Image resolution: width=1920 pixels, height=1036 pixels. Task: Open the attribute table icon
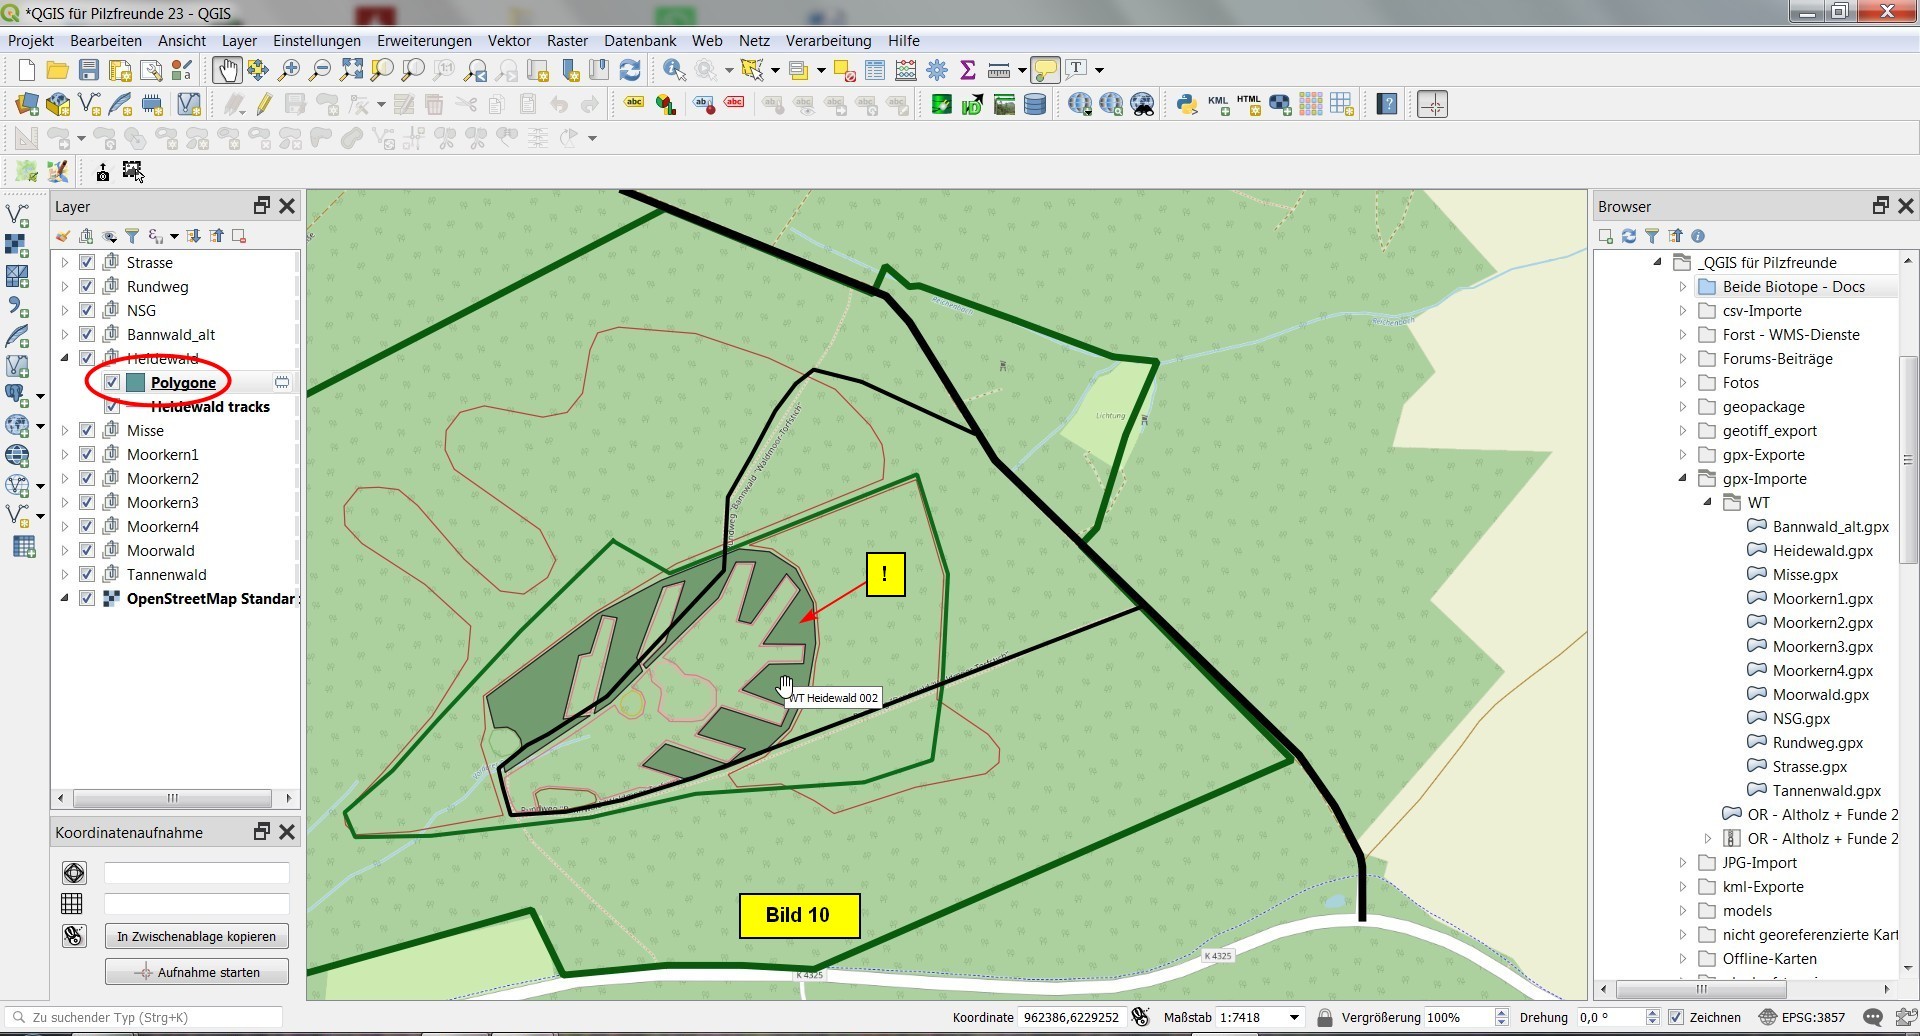coord(875,70)
